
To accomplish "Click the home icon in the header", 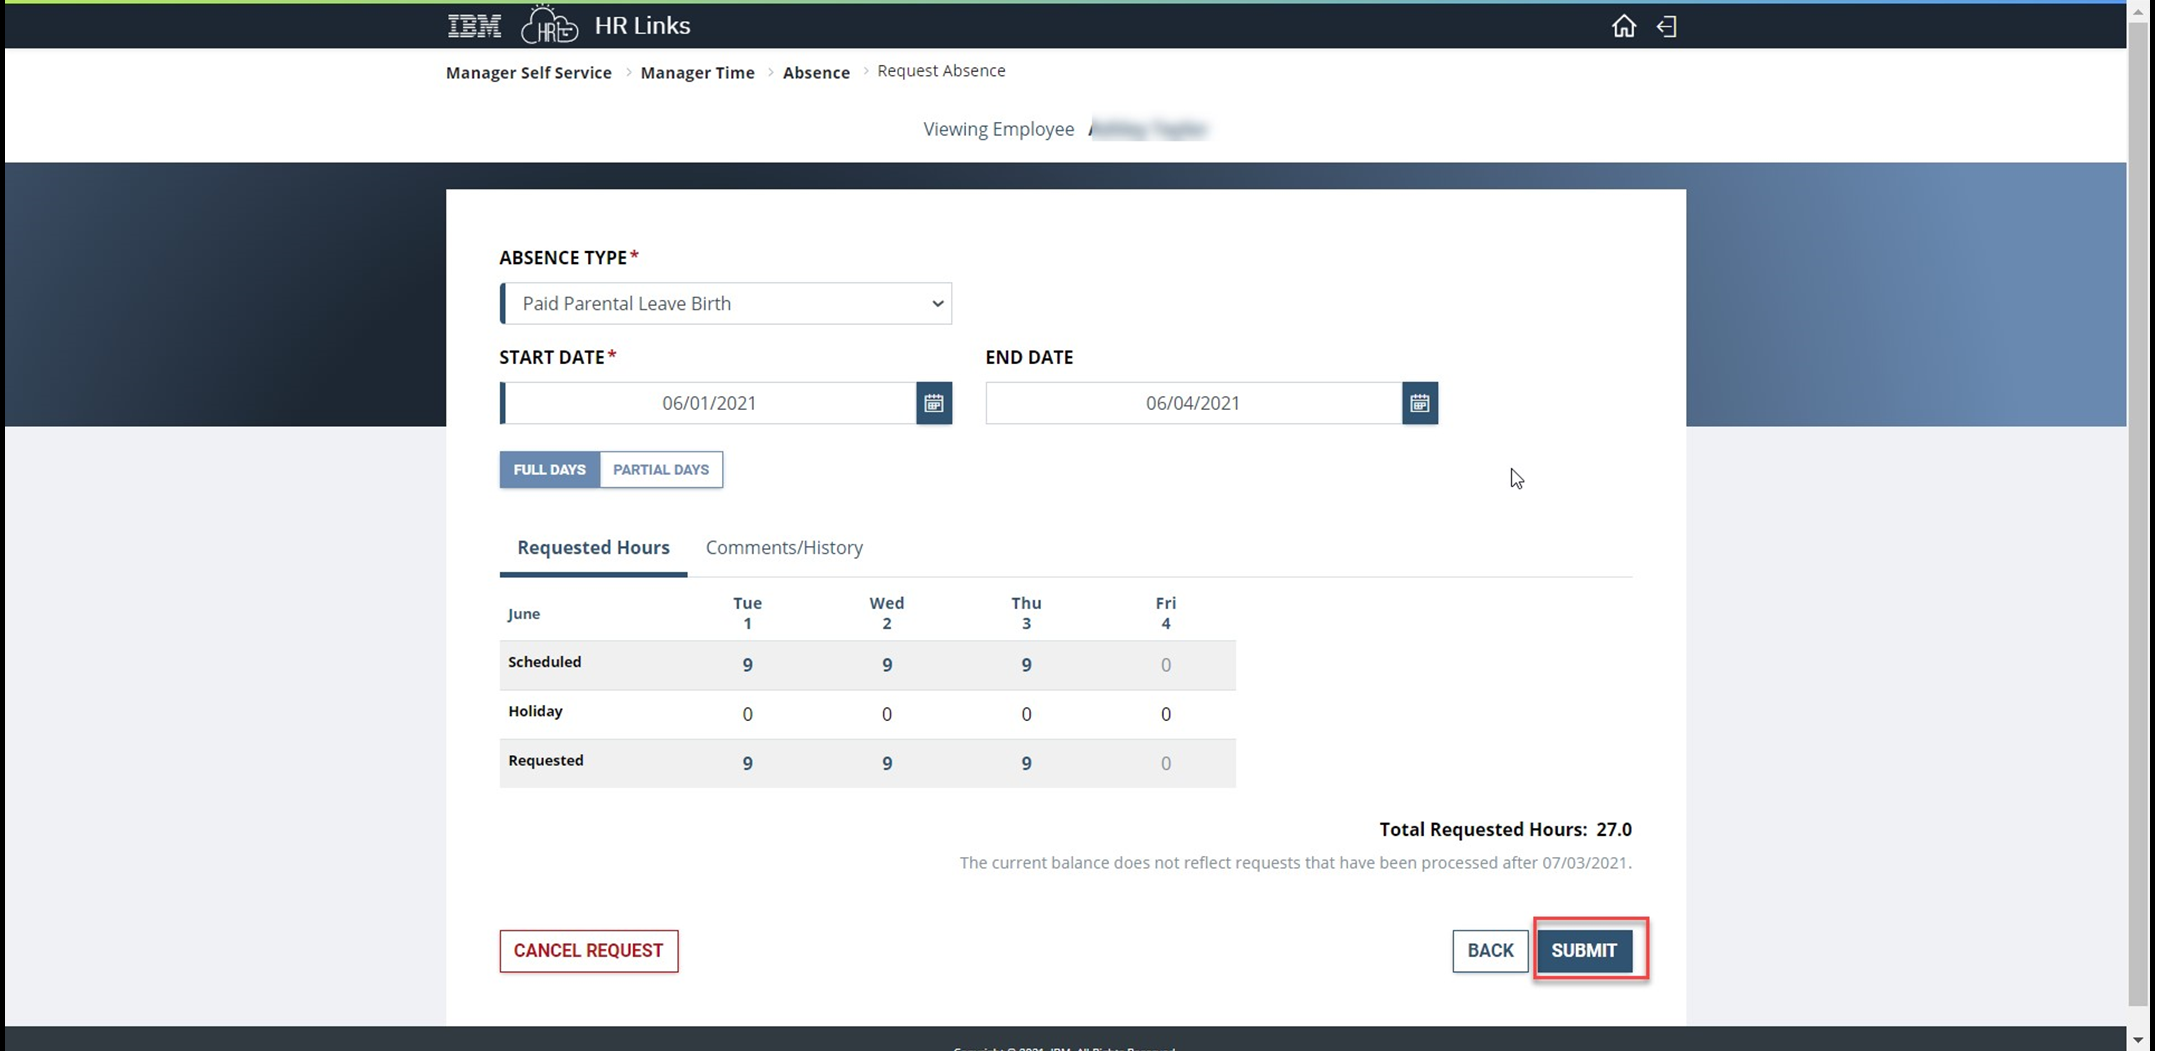I will (1623, 26).
